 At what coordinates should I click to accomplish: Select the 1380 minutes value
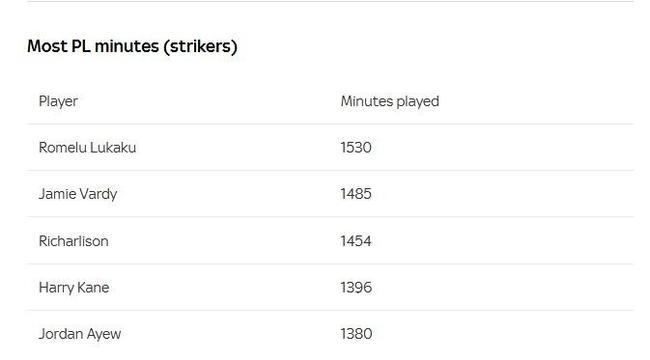pos(356,334)
